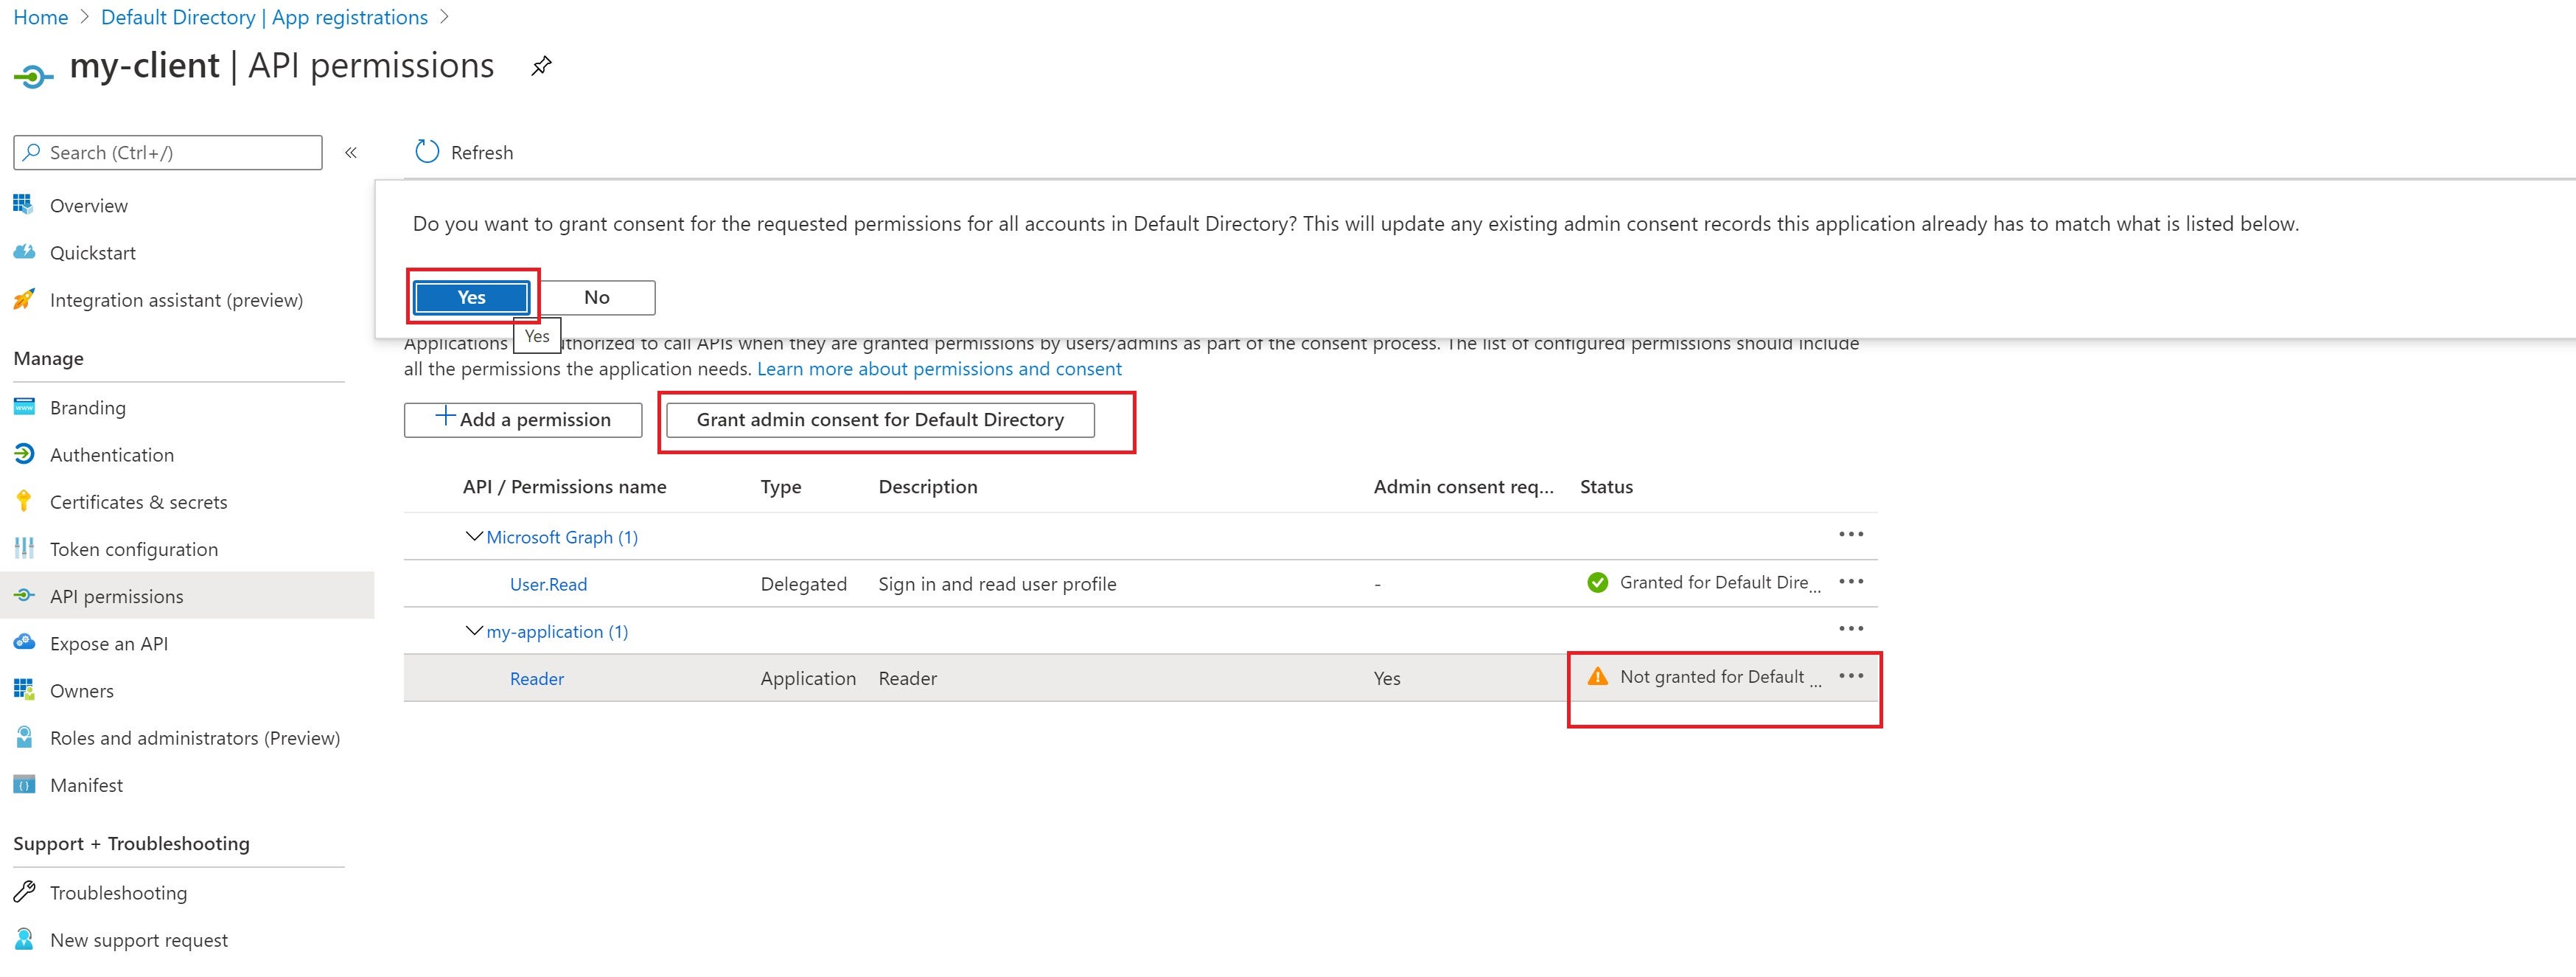The height and width of the screenshot is (977, 2576).
Task: Open the ellipsis menu for Microsoft Graph
Action: pyautogui.click(x=1851, y=534)
